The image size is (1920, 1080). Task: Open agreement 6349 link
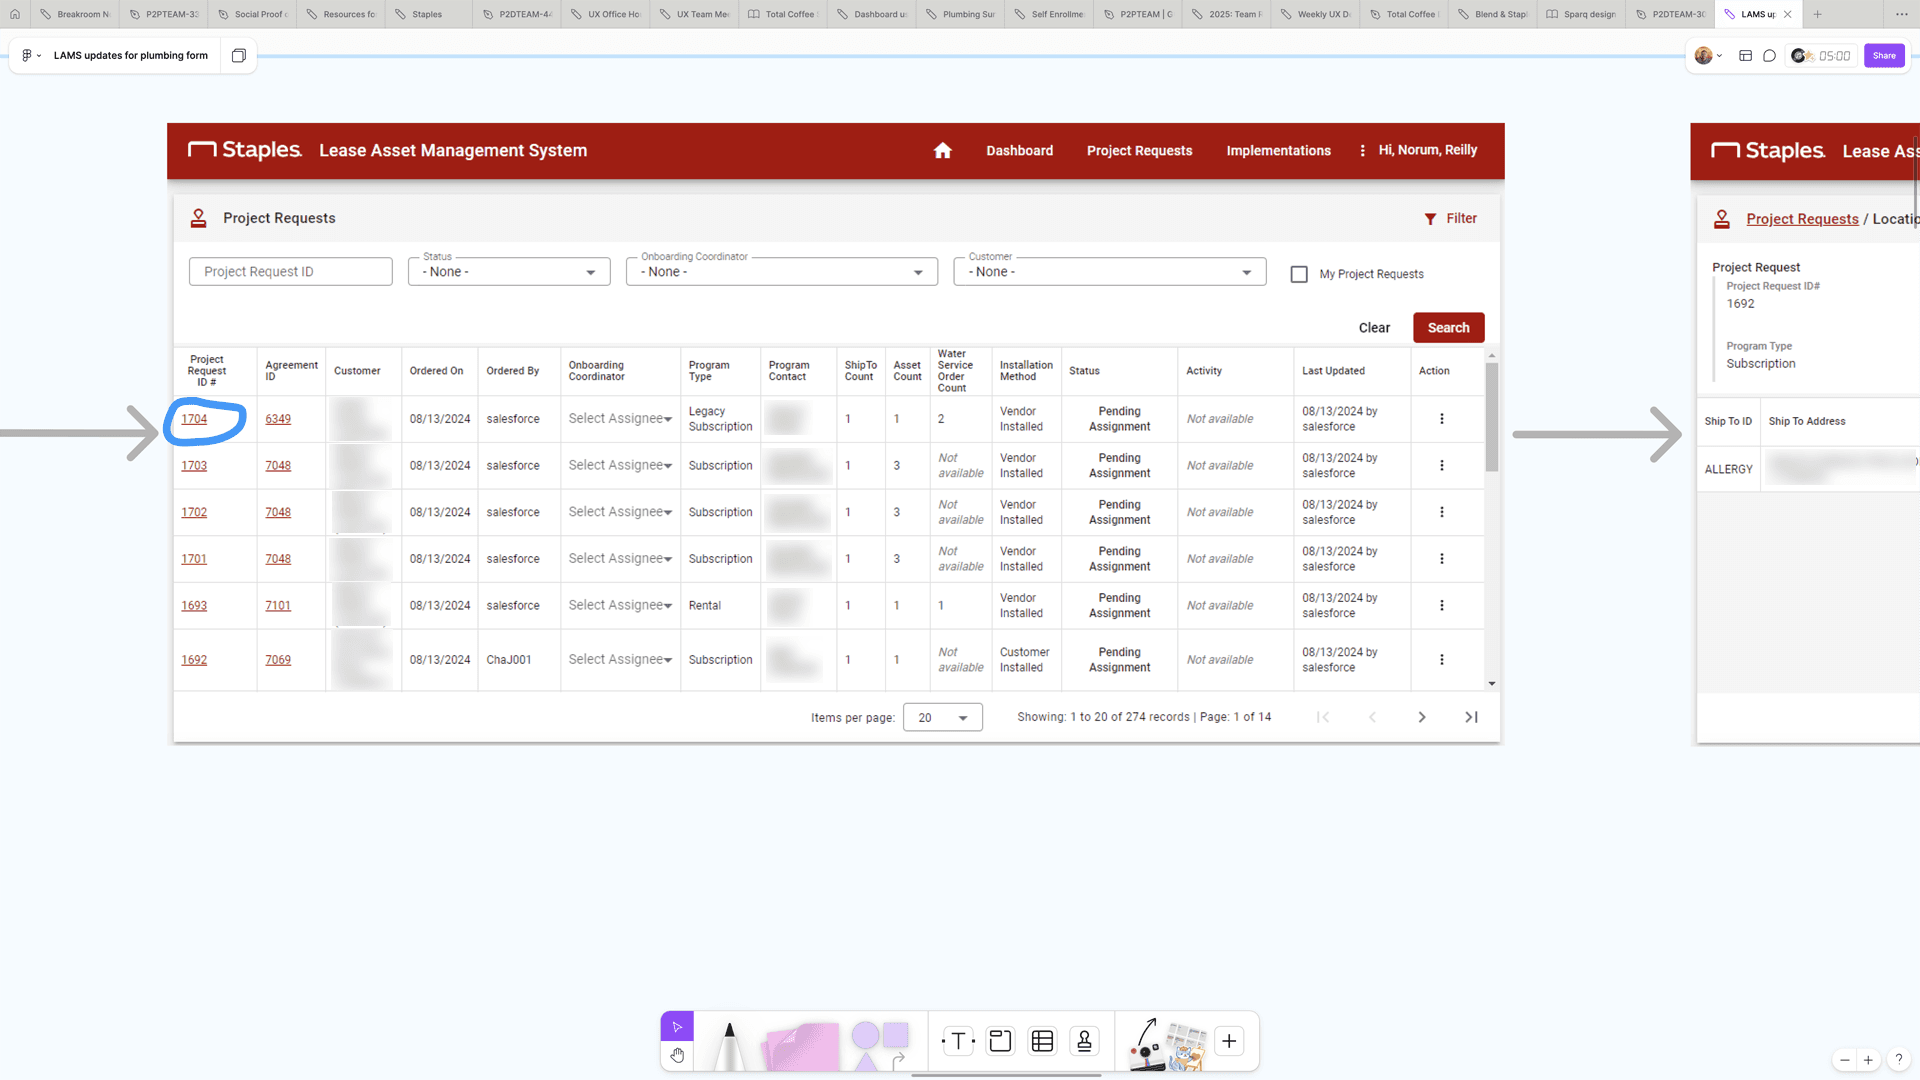(x=278, y=419)
